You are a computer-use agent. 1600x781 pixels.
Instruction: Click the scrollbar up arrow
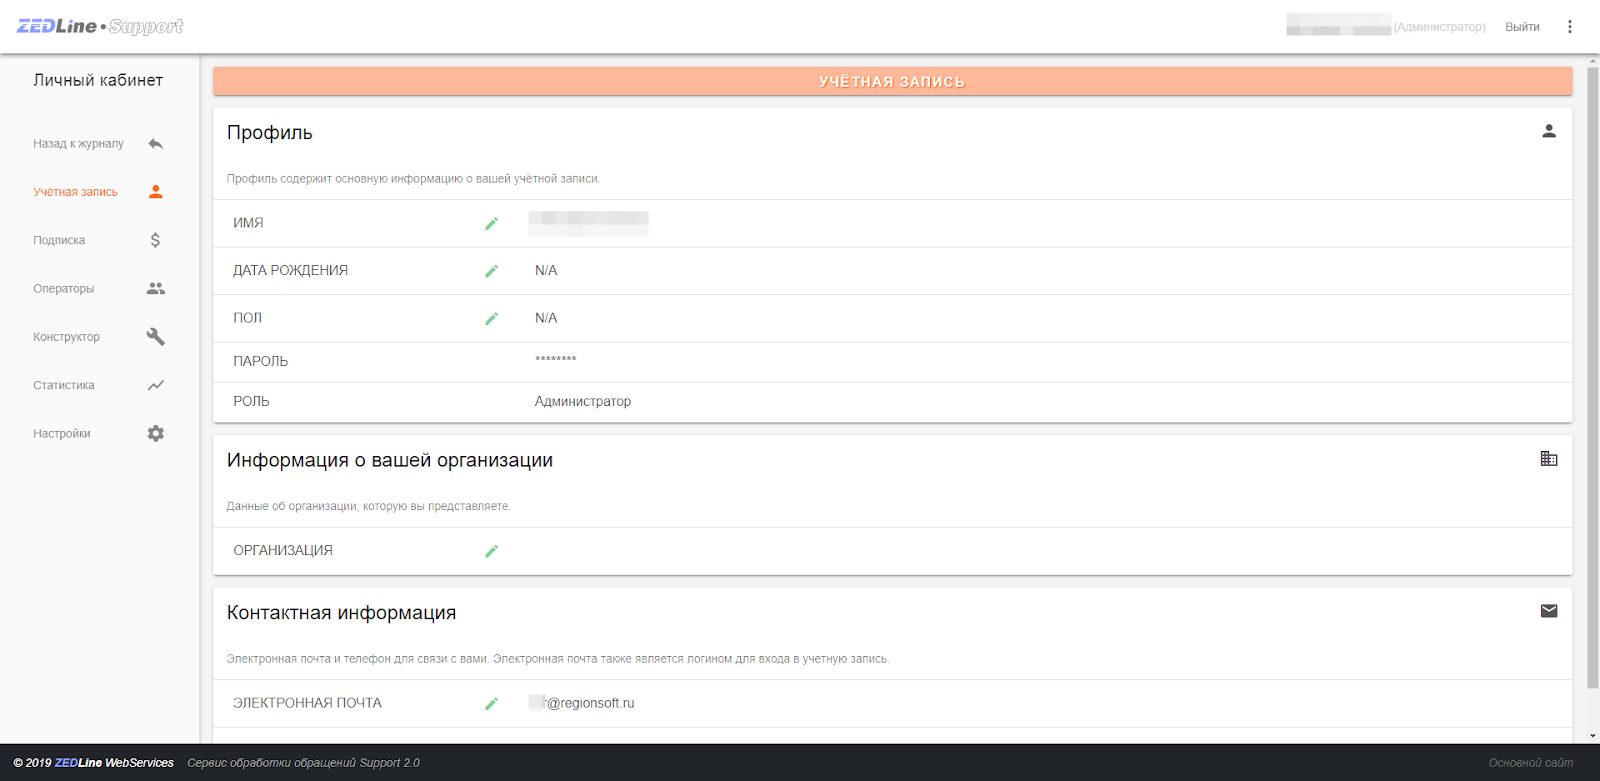click(1593, 61)
